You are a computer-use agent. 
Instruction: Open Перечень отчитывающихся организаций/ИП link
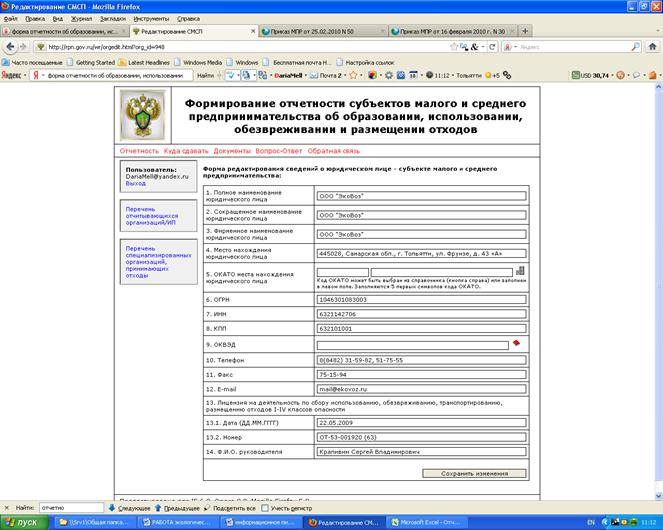click(151, 216)
